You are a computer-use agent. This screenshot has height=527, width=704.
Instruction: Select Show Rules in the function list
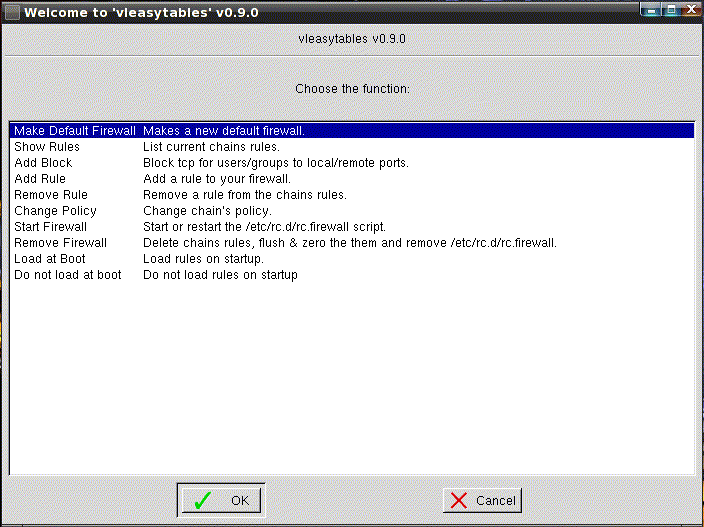click(x=47, y=147)
